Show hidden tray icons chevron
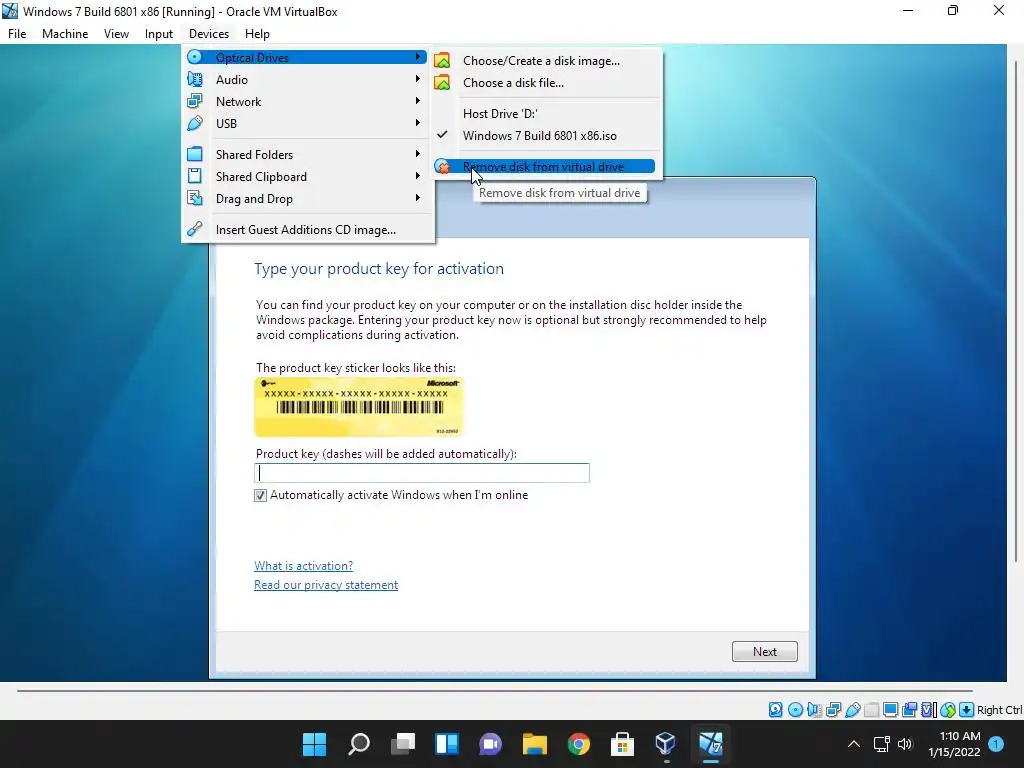Image resolution: width=1024 pixels, height=768 pixels. coord(854,744)
